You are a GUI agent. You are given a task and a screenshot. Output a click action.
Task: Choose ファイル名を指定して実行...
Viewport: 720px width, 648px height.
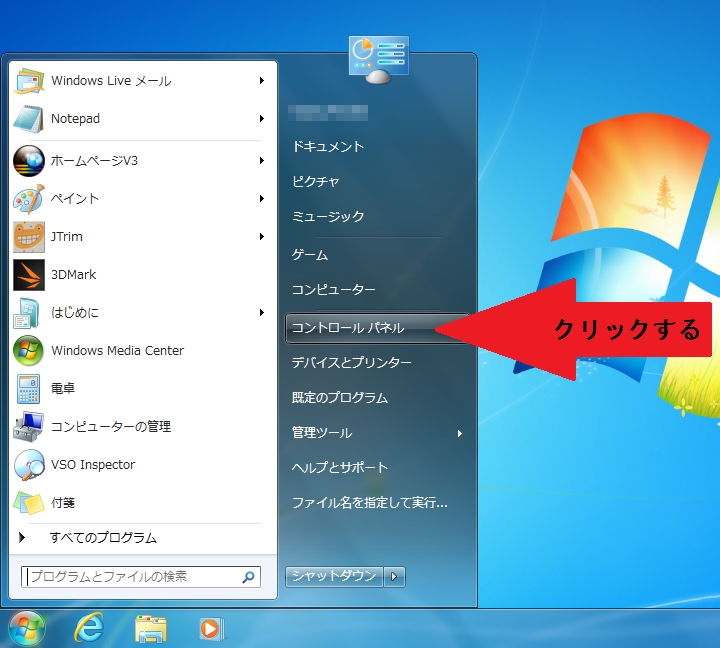(x=370, y=502)
